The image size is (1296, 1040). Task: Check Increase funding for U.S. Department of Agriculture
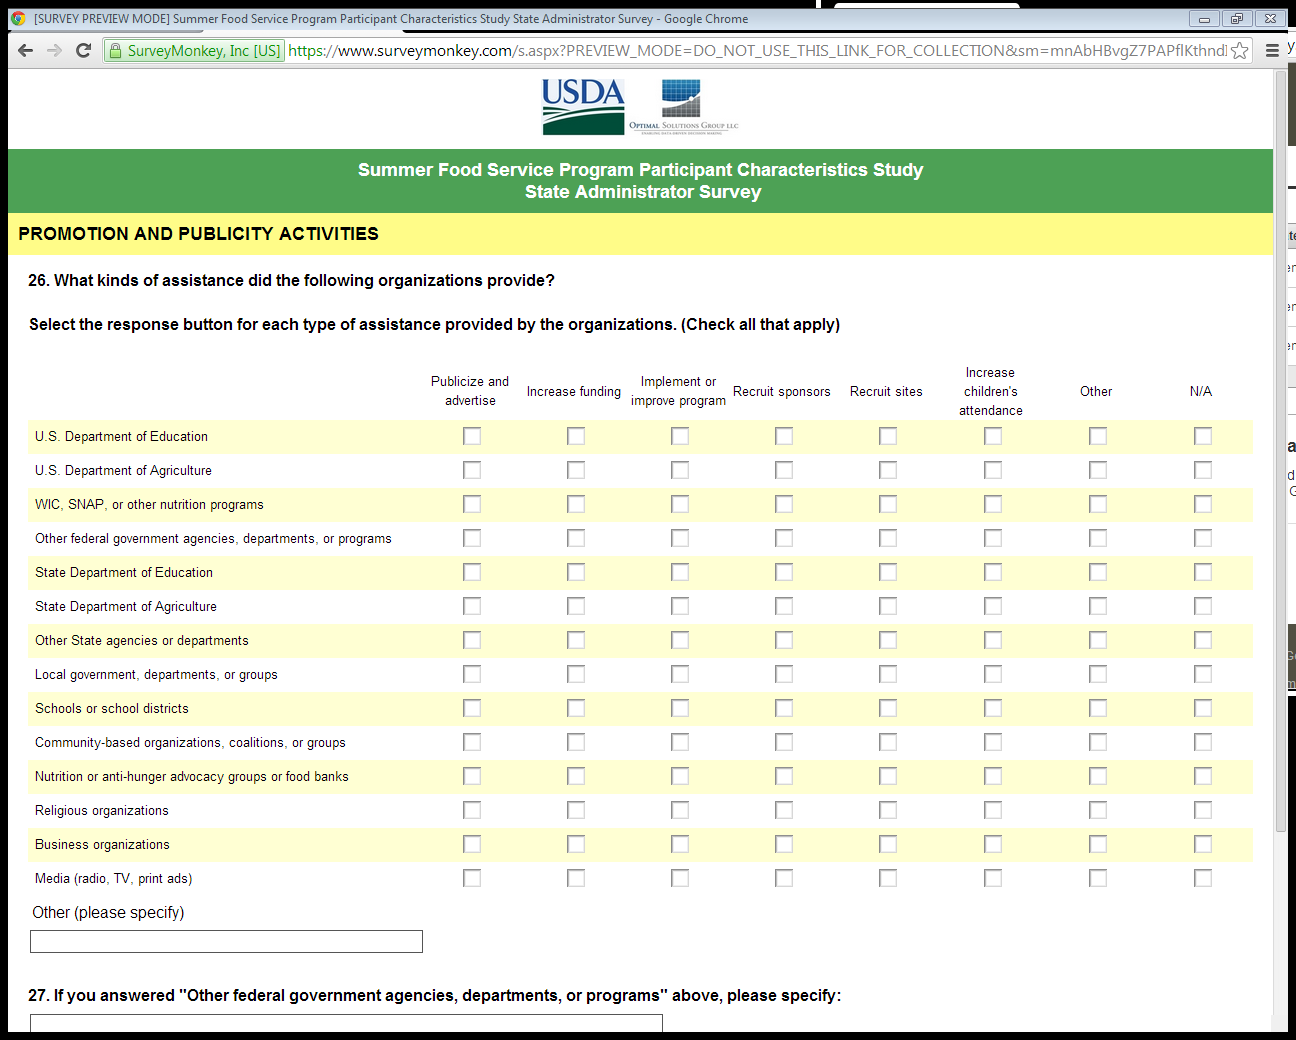tap(576, 470)
